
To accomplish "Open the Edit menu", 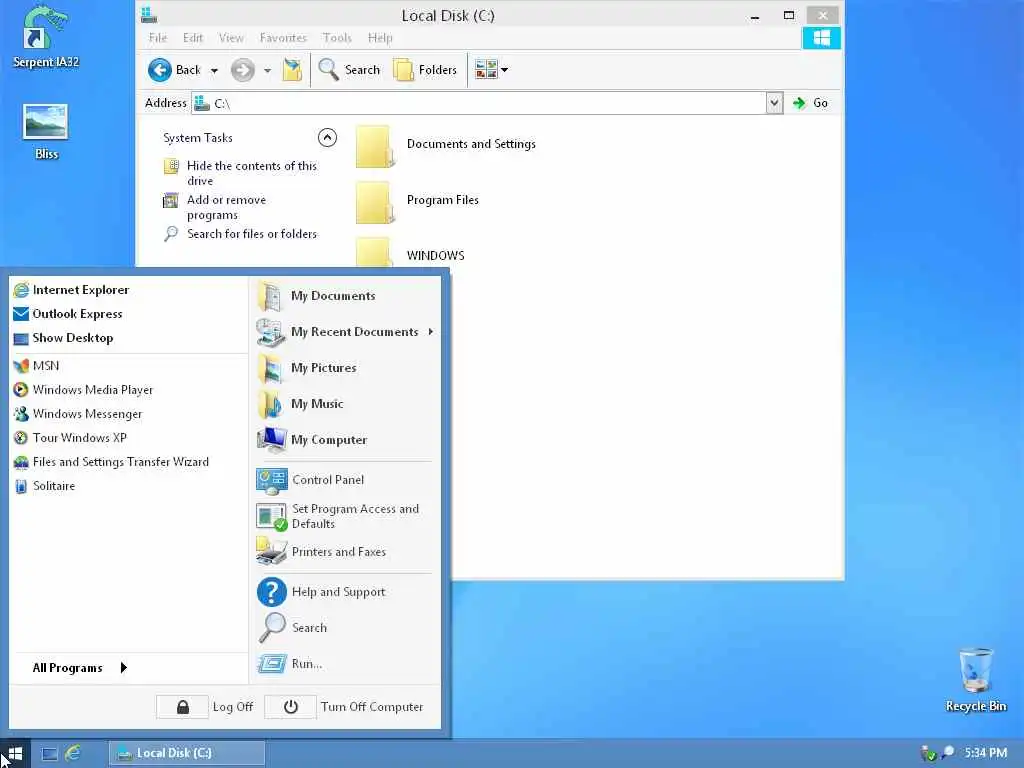I will [x=193, y=38].
